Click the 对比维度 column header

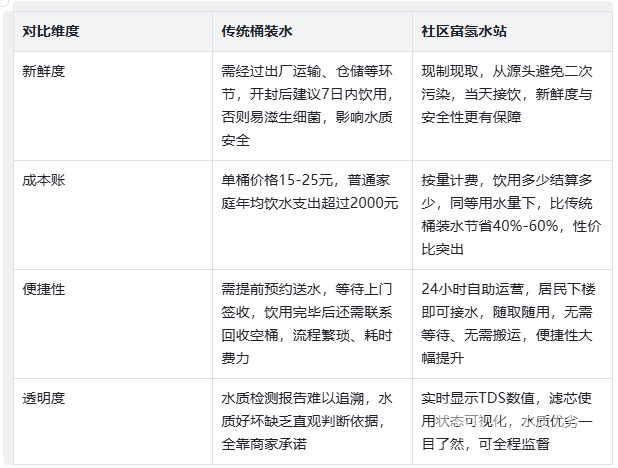point(51,32)
